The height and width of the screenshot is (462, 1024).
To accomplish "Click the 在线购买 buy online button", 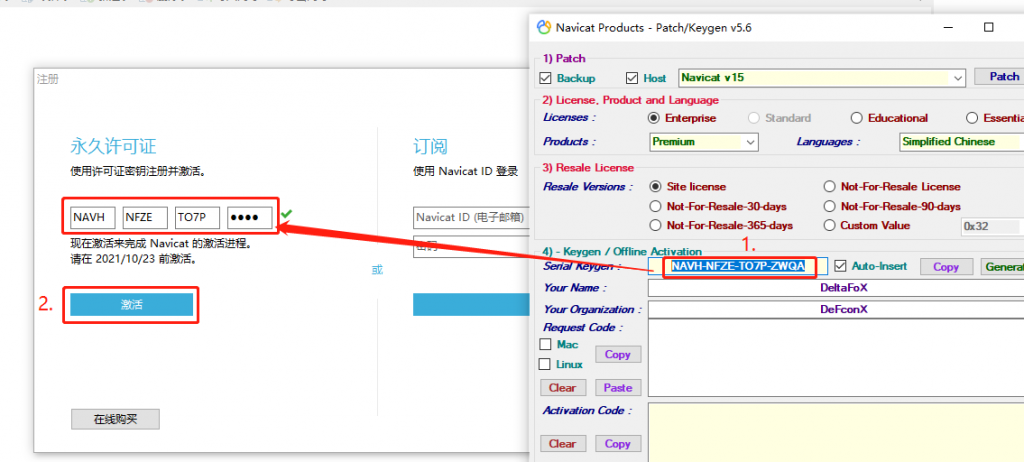I will point(115,420).
